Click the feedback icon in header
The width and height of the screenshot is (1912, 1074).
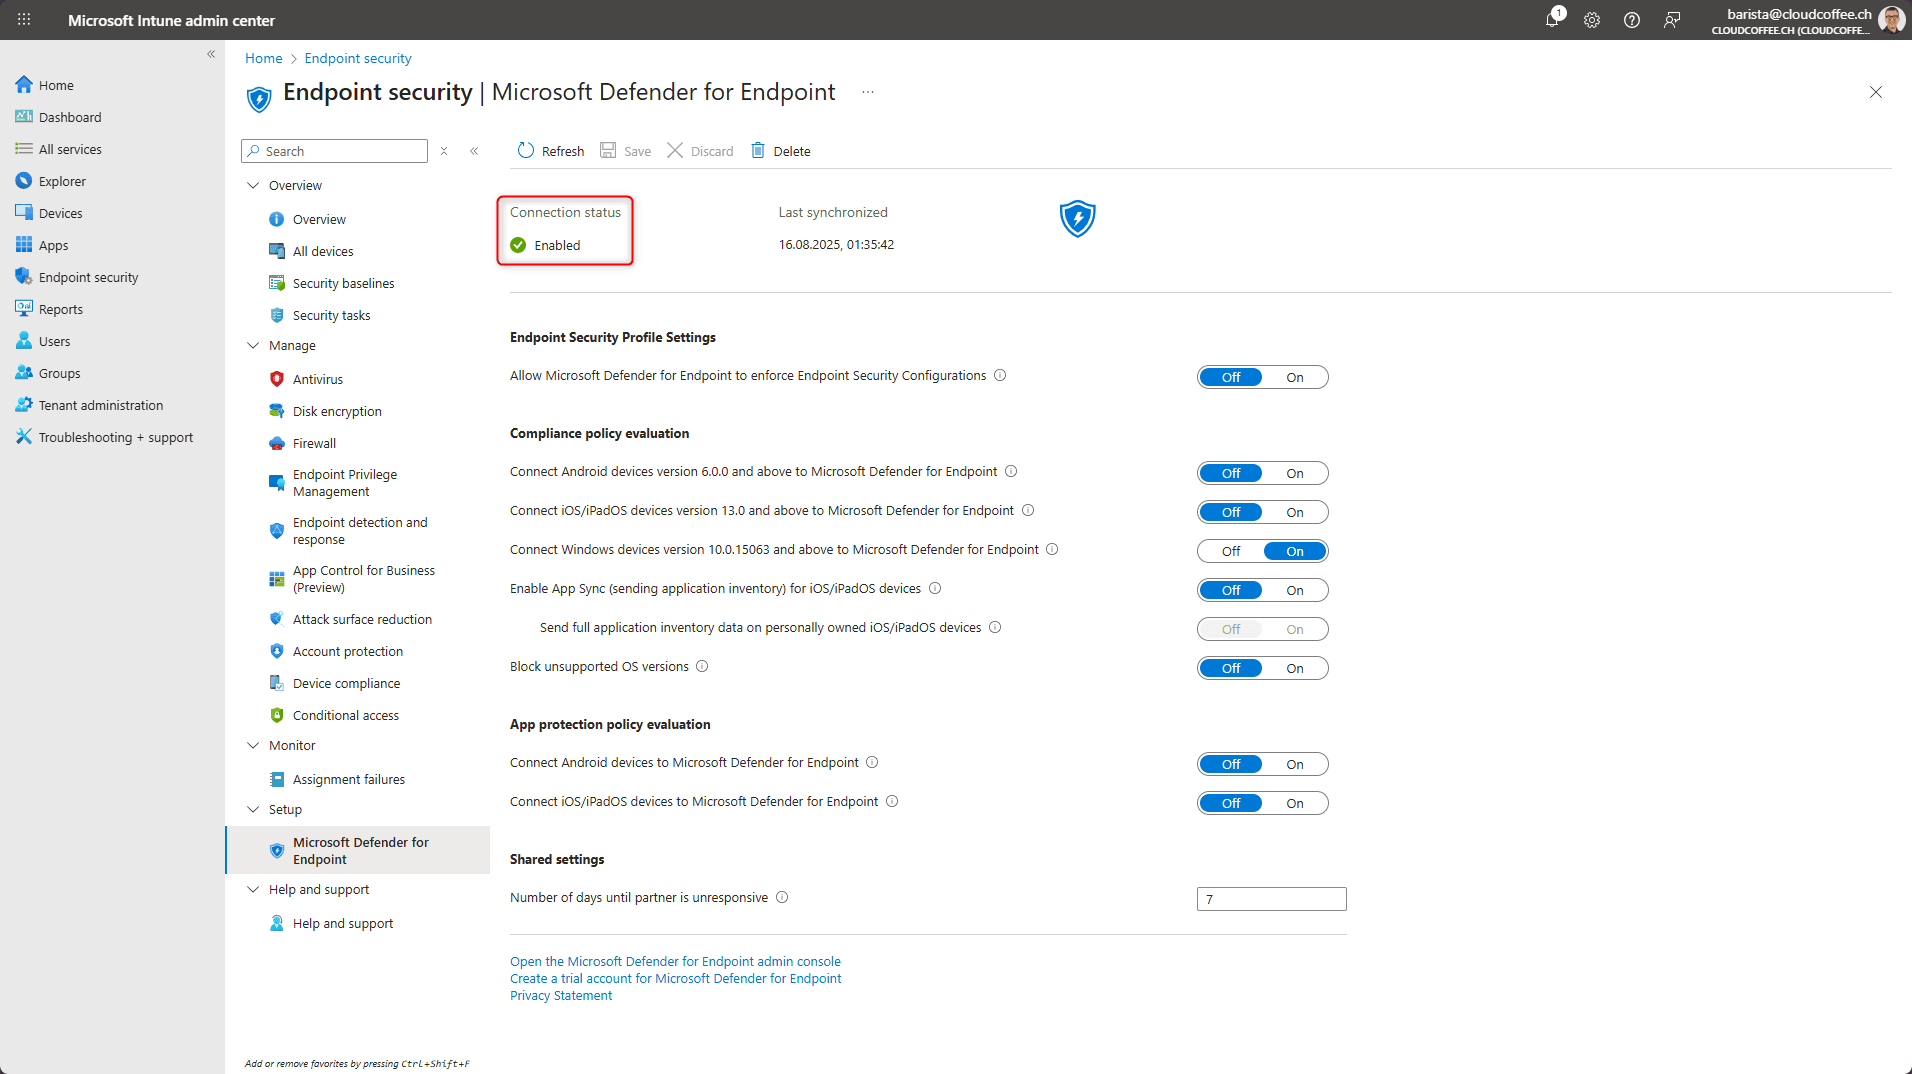tap(1672, 20)
